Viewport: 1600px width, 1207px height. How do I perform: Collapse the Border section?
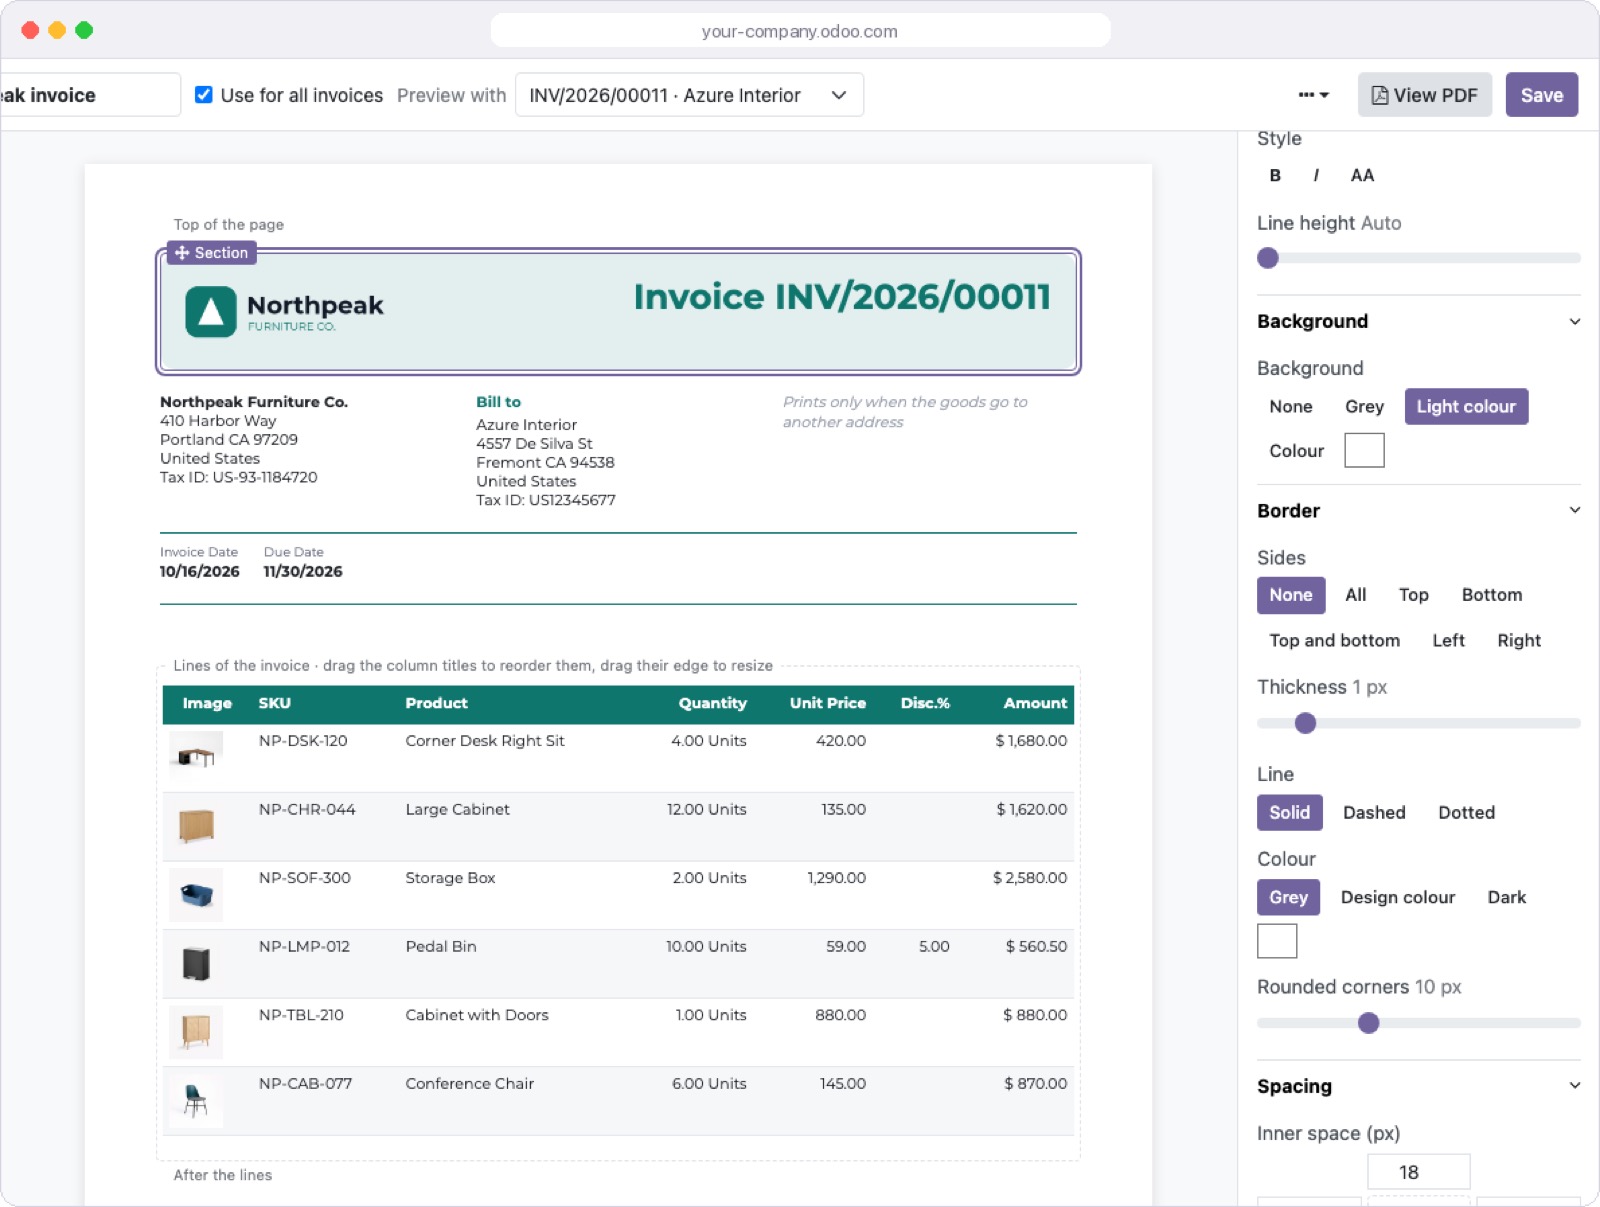click(1418, 510)
